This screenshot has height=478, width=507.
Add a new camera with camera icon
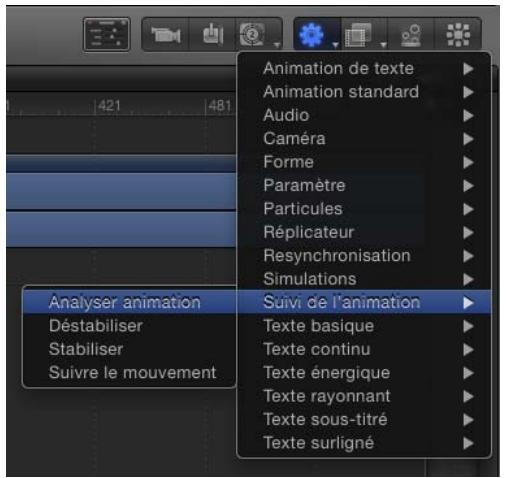(166, 35)
